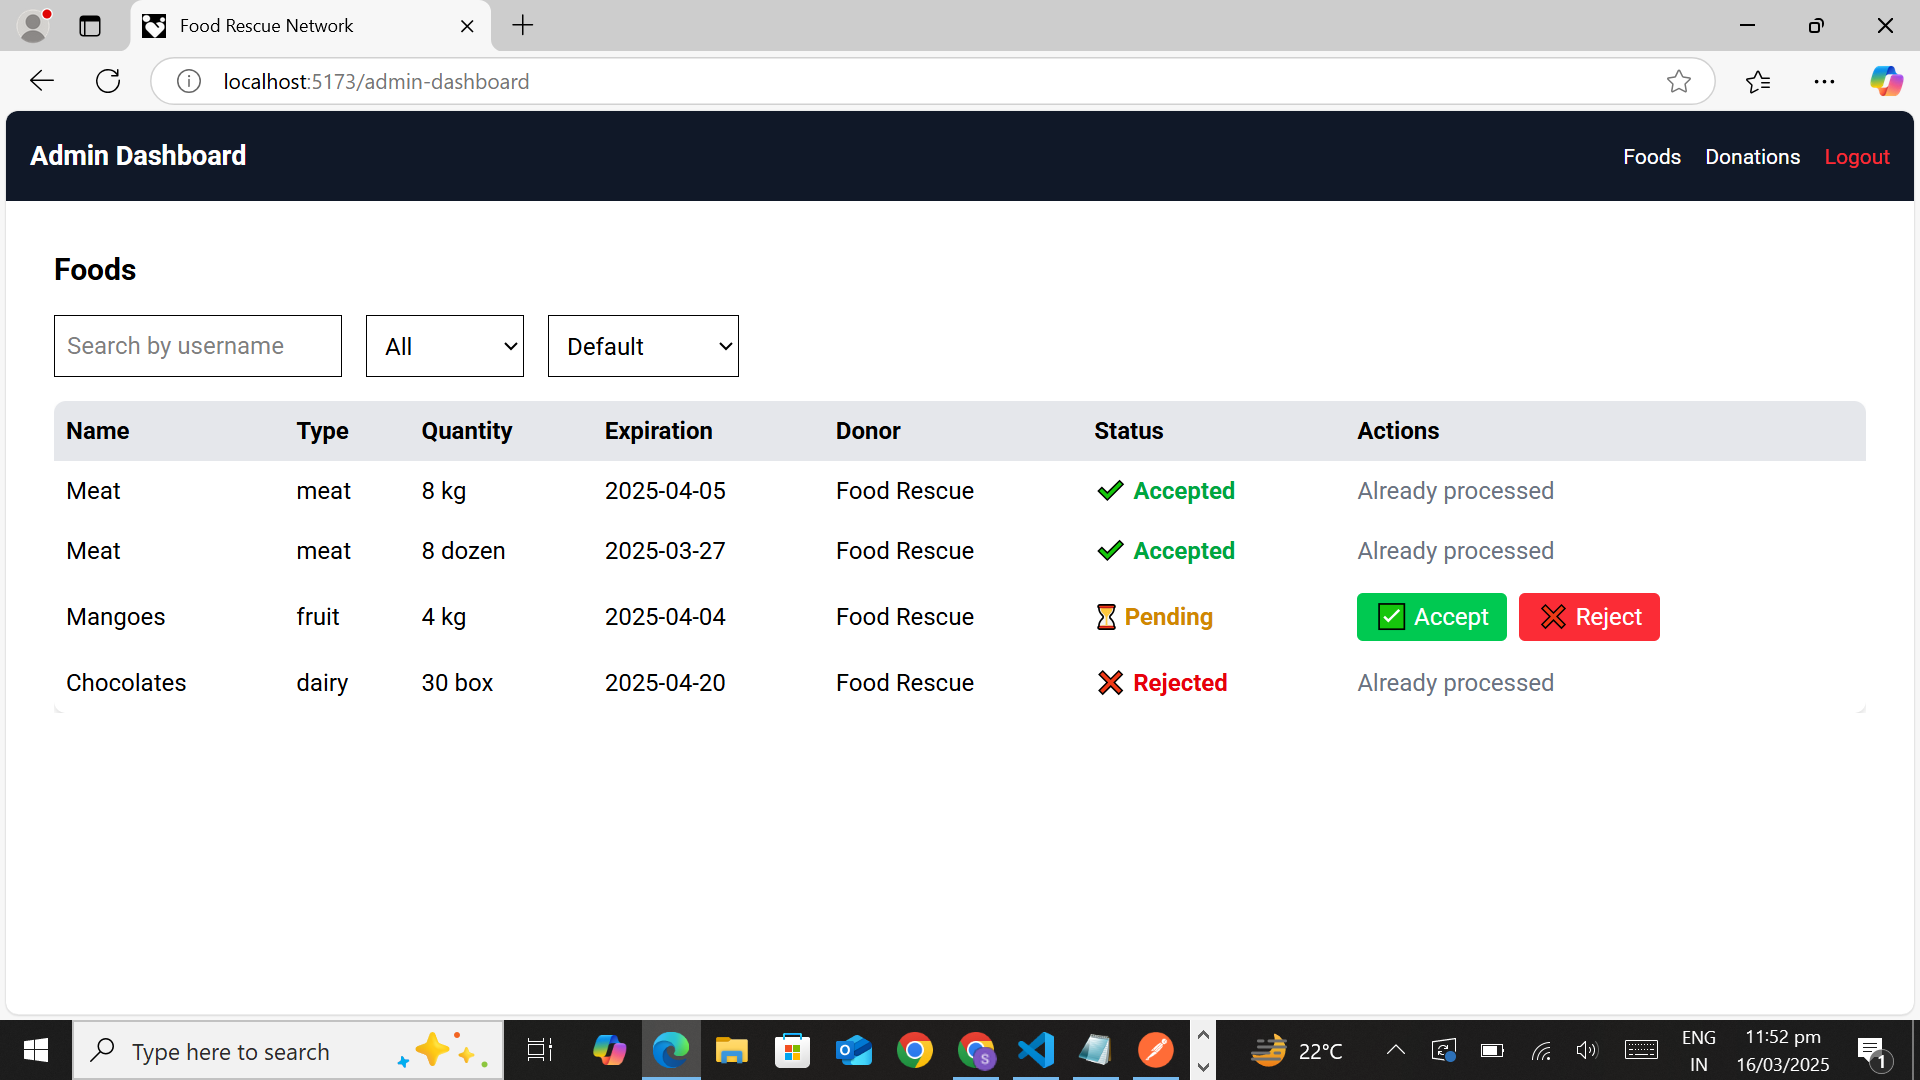Click the browser refresh icon
1920x1080 pixels.
108,81
